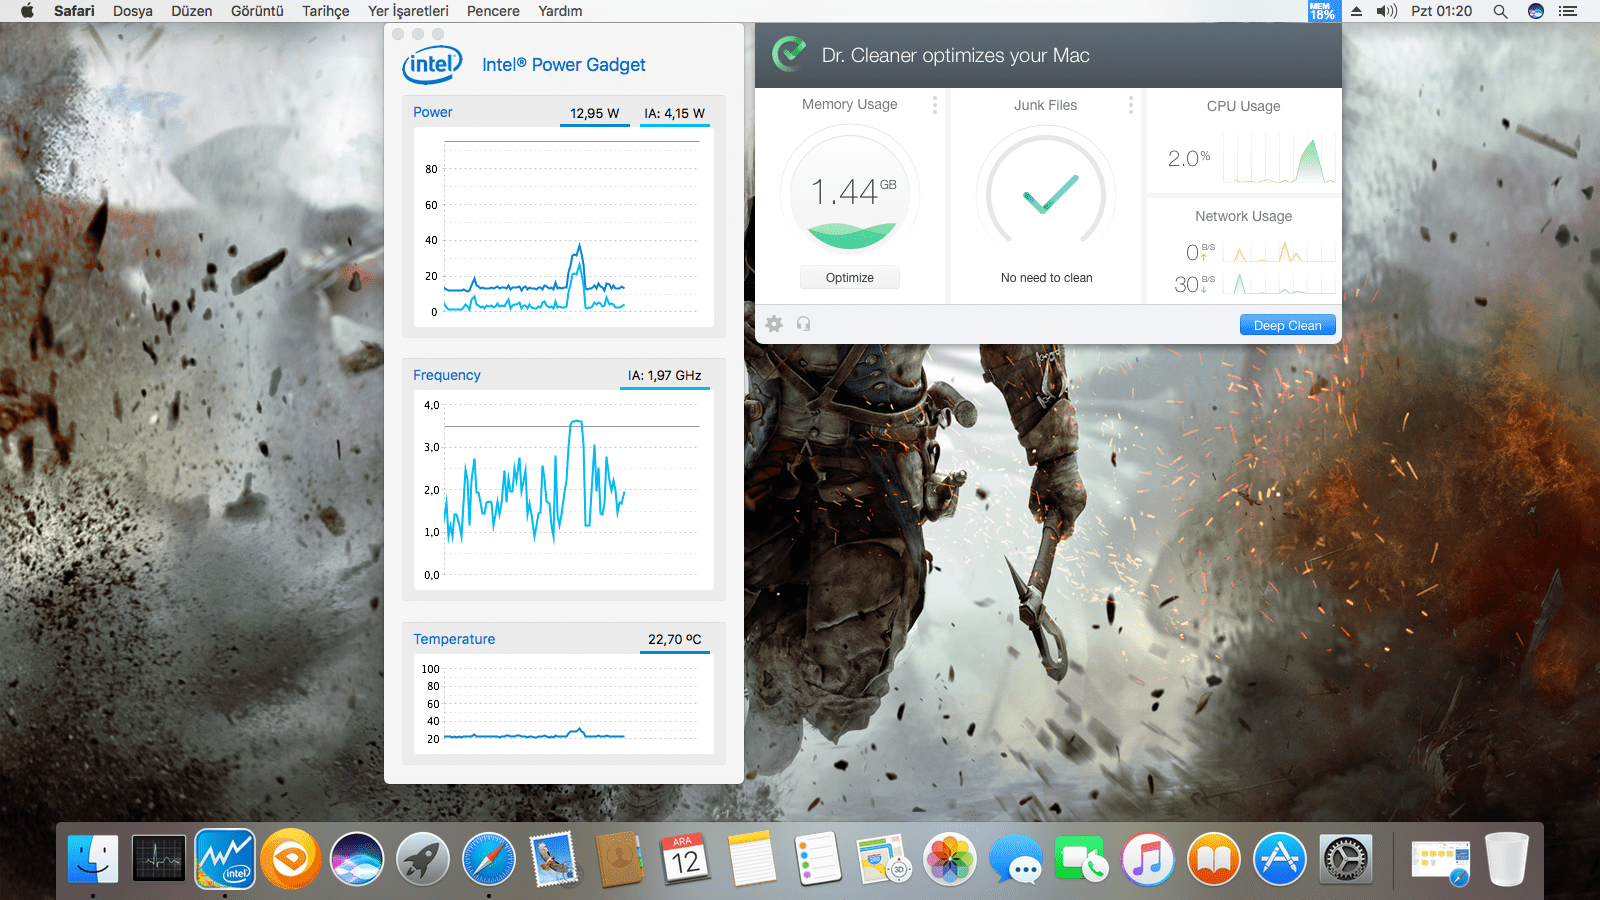Click the eject icon in the menu bar
1600x900 pixels.
pos(1356,11)
